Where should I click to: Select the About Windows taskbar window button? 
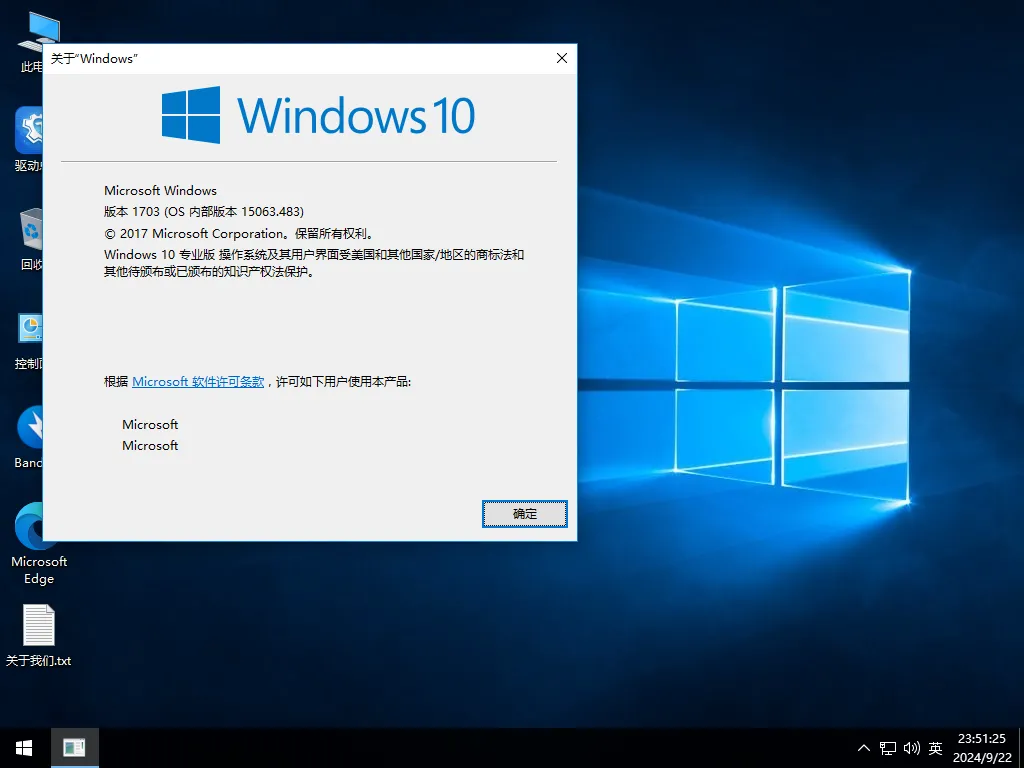[75, 747]
